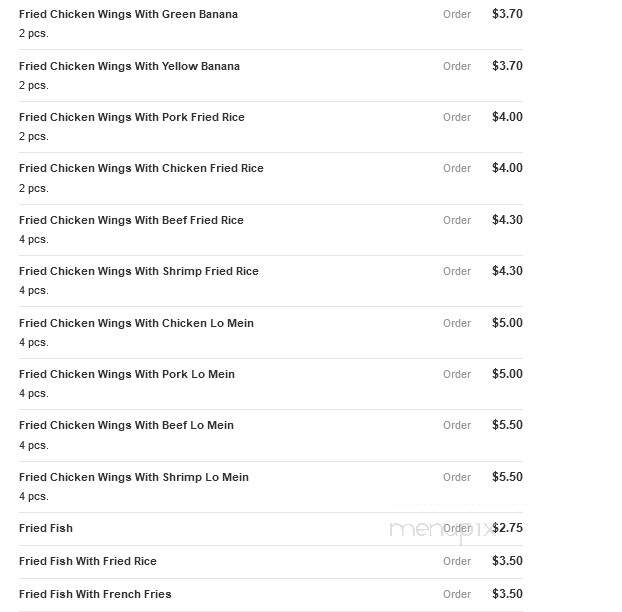Order Fried Chicken Wings With Shrimp Lo Mein
The height and width of the screenshot is (612, 622).
click(x=457, y=477)
